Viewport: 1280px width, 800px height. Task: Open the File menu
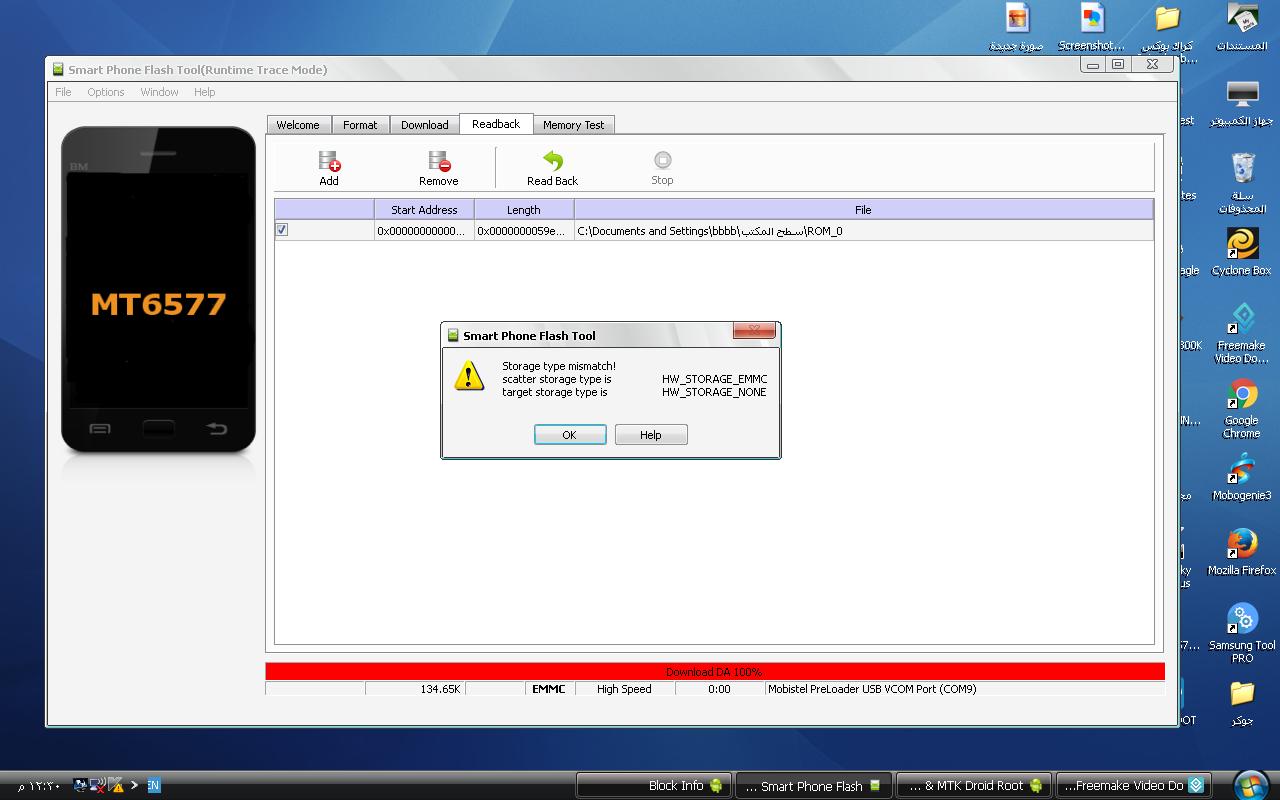[63, 92]
